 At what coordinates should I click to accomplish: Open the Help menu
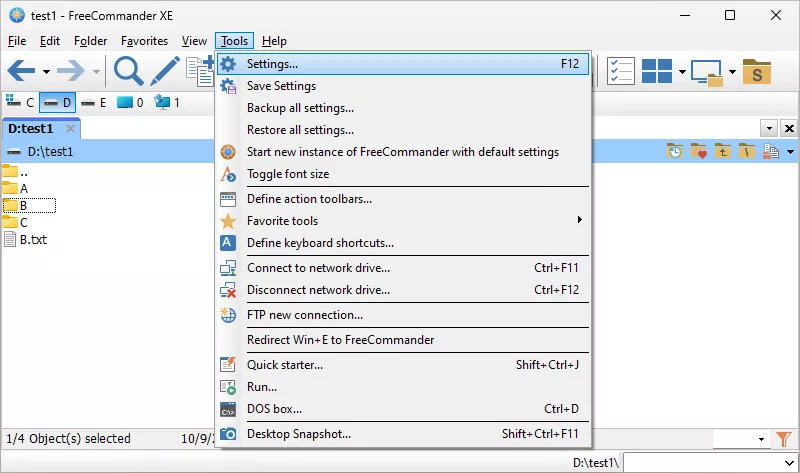click(x=274, y=41)
